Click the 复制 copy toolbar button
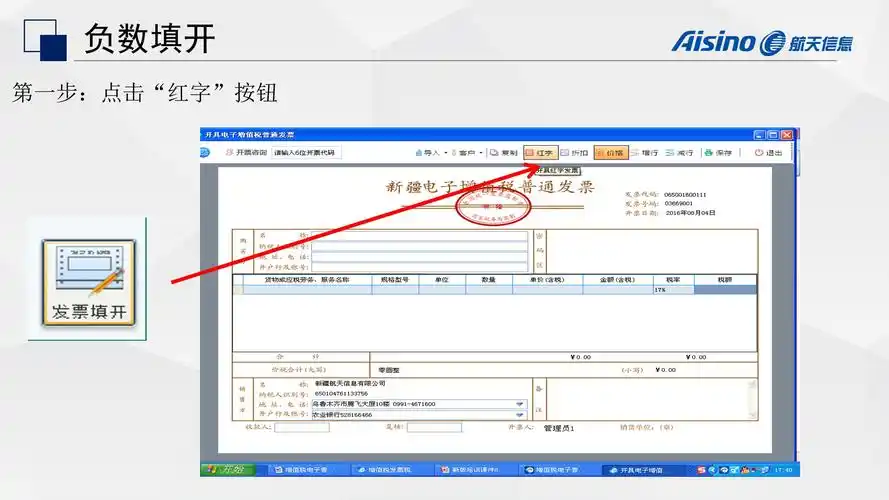 tap(504, 152)
